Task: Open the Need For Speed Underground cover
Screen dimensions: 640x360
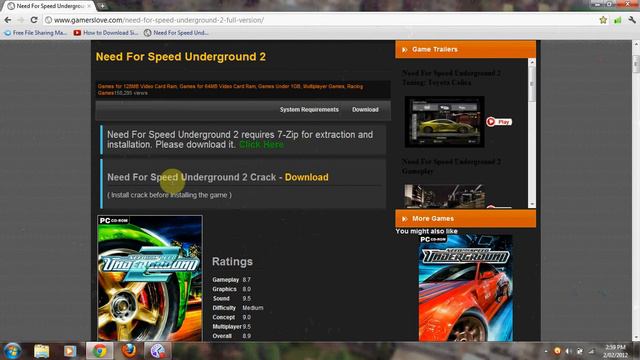Action: coord(466,288)
